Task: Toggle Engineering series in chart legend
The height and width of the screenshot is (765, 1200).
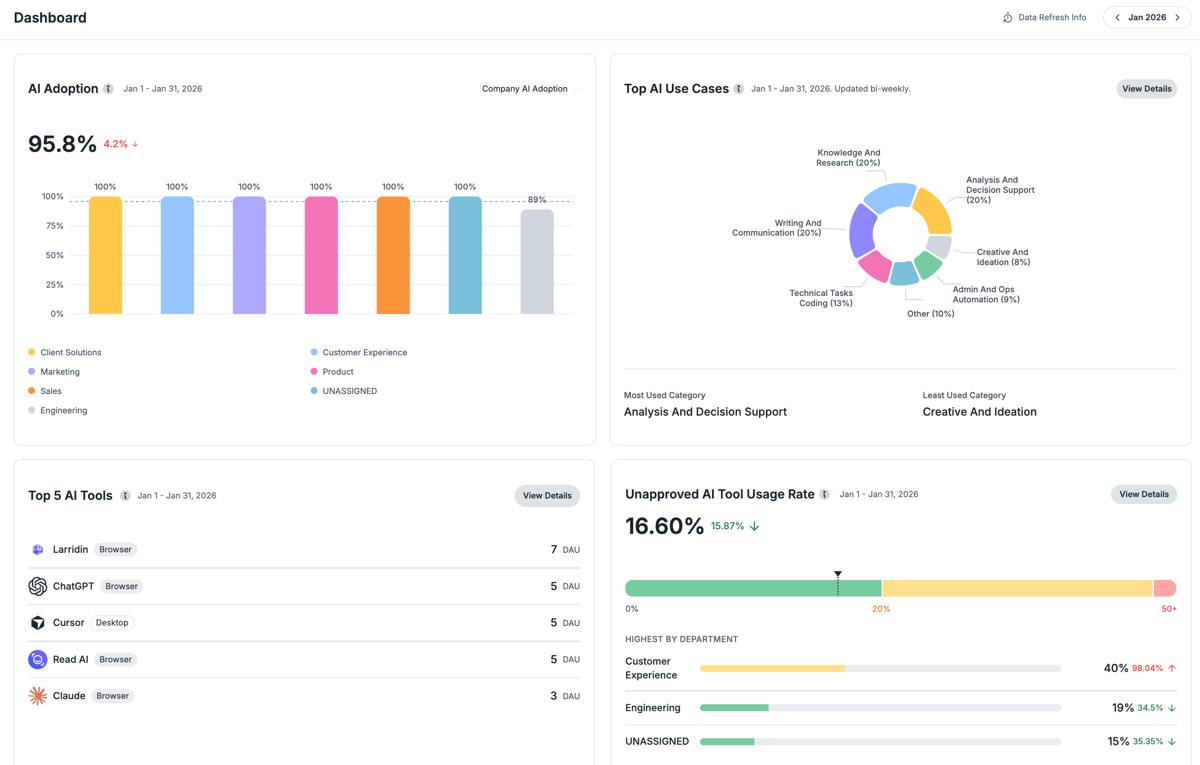Action: [63, 410]
